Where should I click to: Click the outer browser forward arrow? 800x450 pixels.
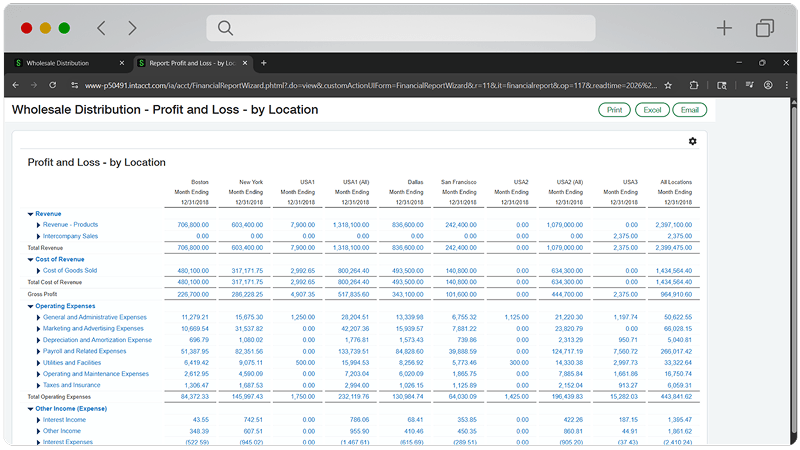132,28
